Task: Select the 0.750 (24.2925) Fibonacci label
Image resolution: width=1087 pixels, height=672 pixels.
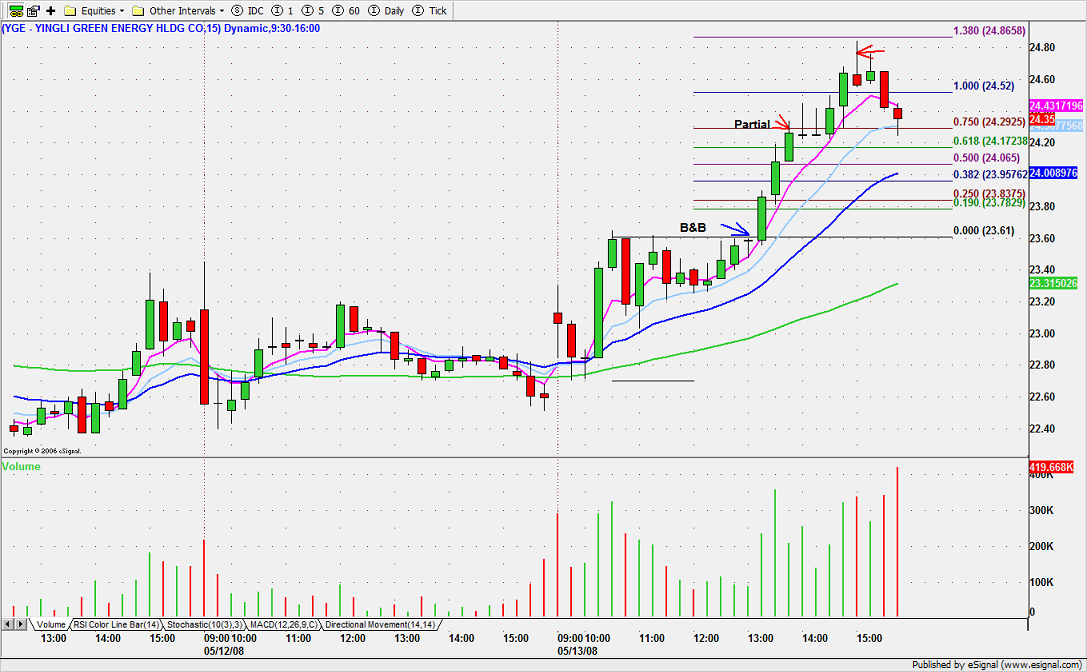Action: tap(989, 122)
